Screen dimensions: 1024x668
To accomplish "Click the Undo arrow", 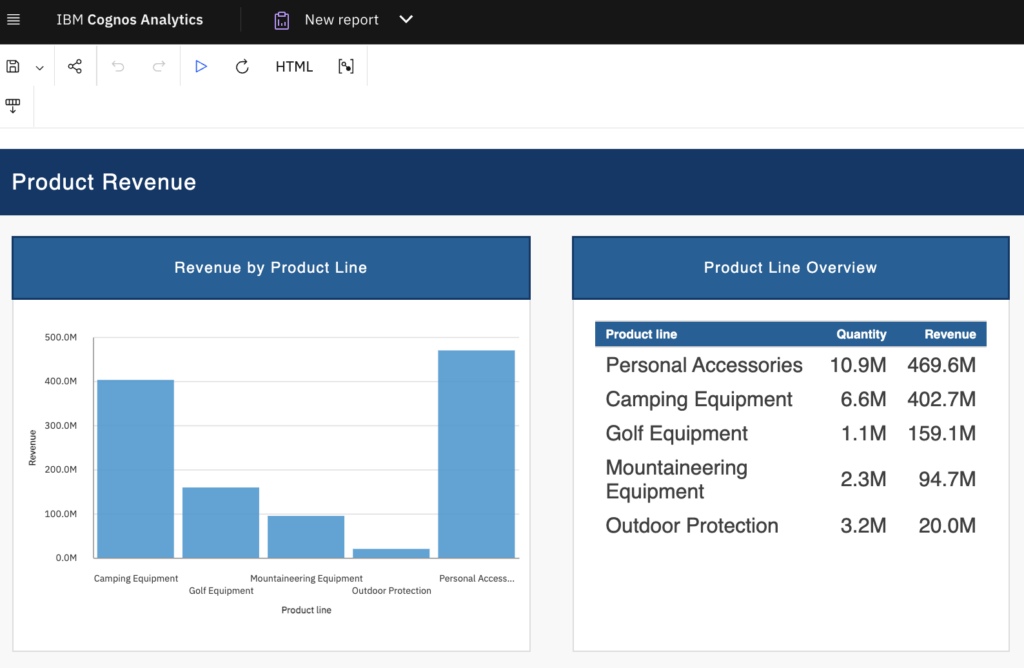I will point(118,67).
